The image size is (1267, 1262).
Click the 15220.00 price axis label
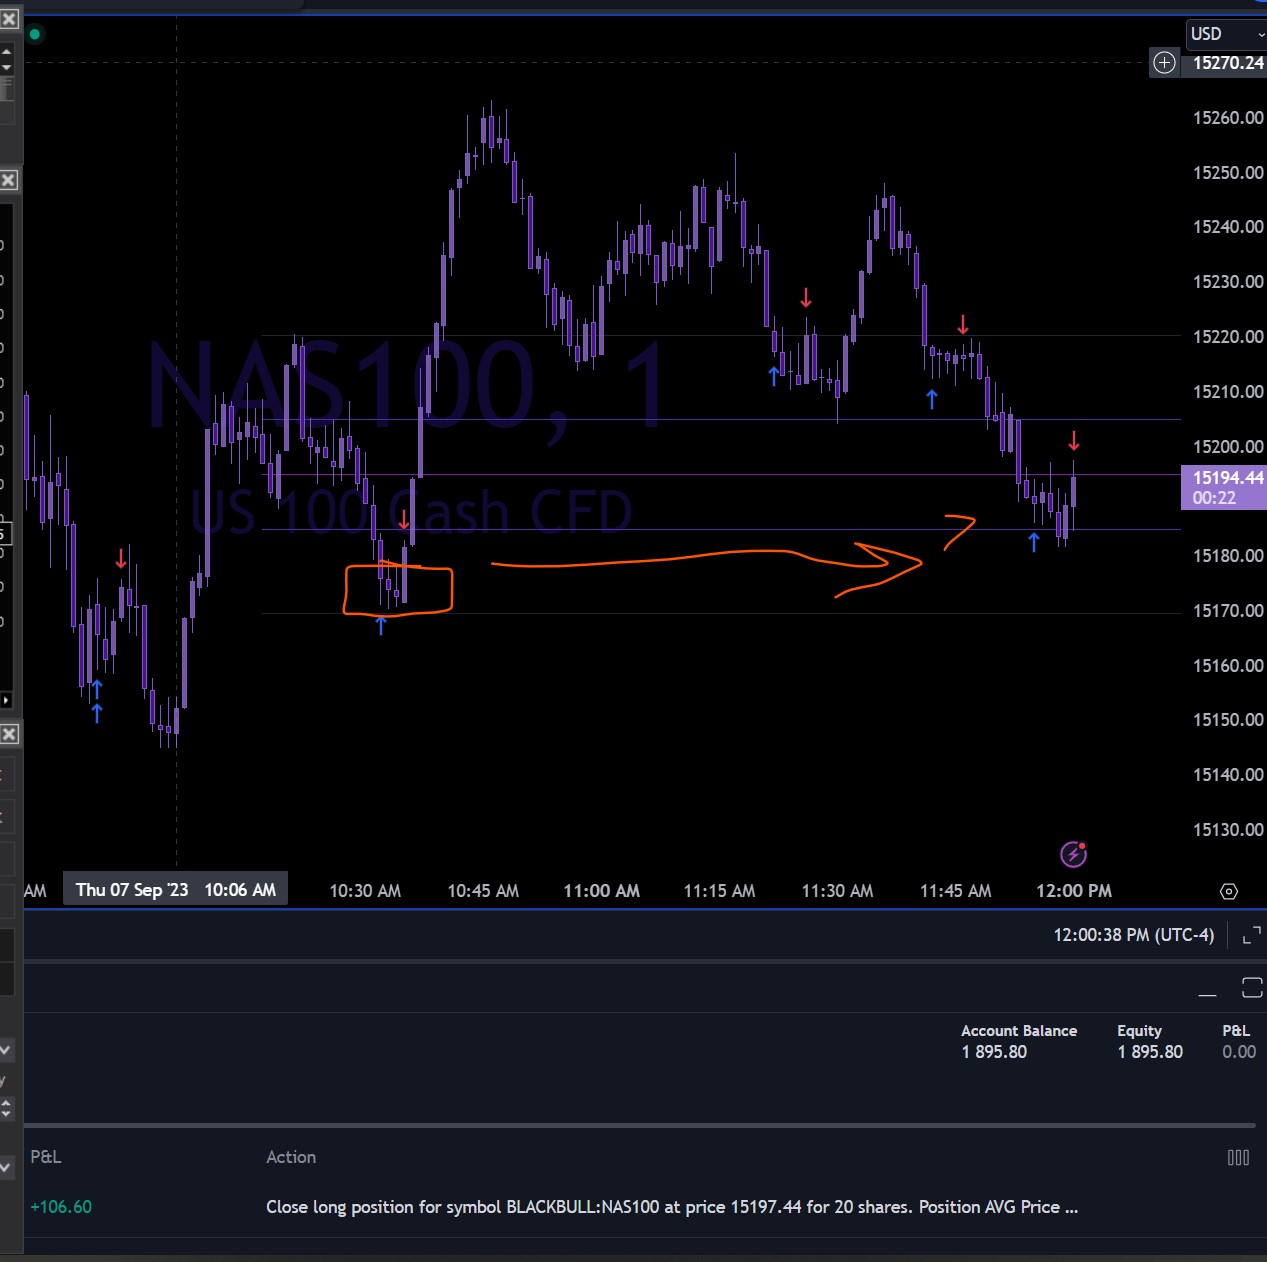[1228, 337]
